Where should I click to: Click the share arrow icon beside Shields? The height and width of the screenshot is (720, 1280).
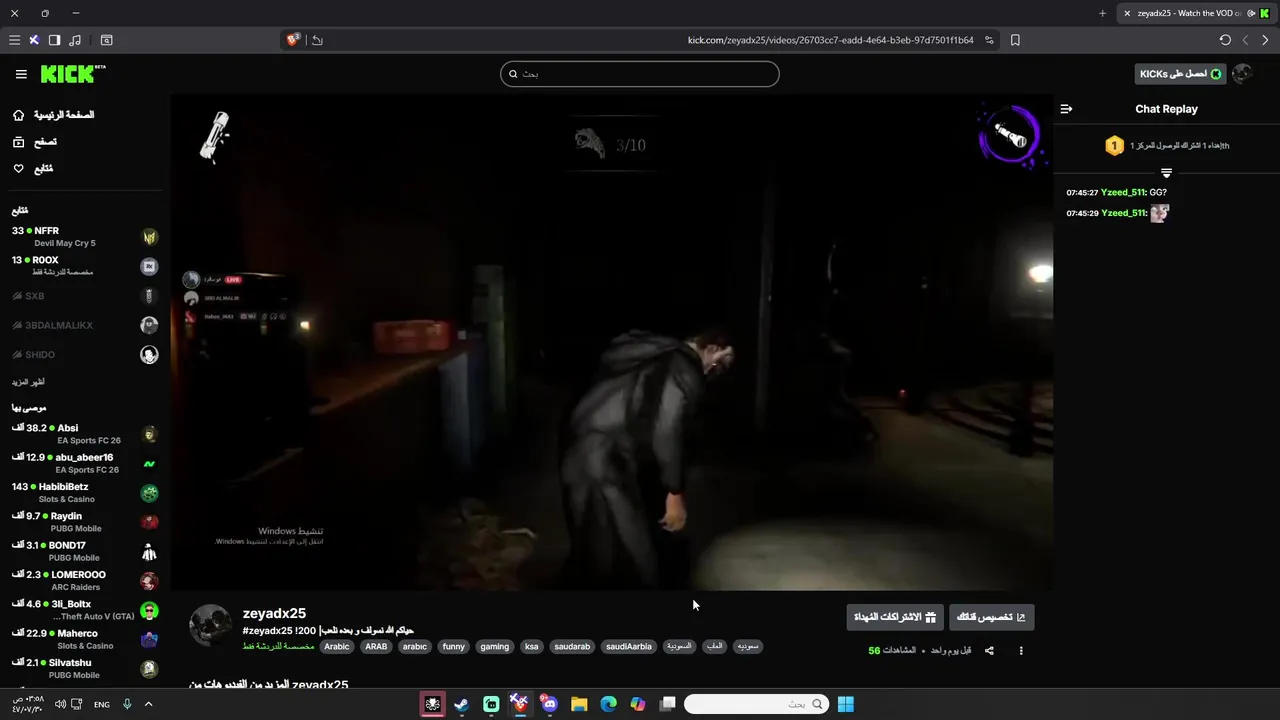(x=317, y=40)
